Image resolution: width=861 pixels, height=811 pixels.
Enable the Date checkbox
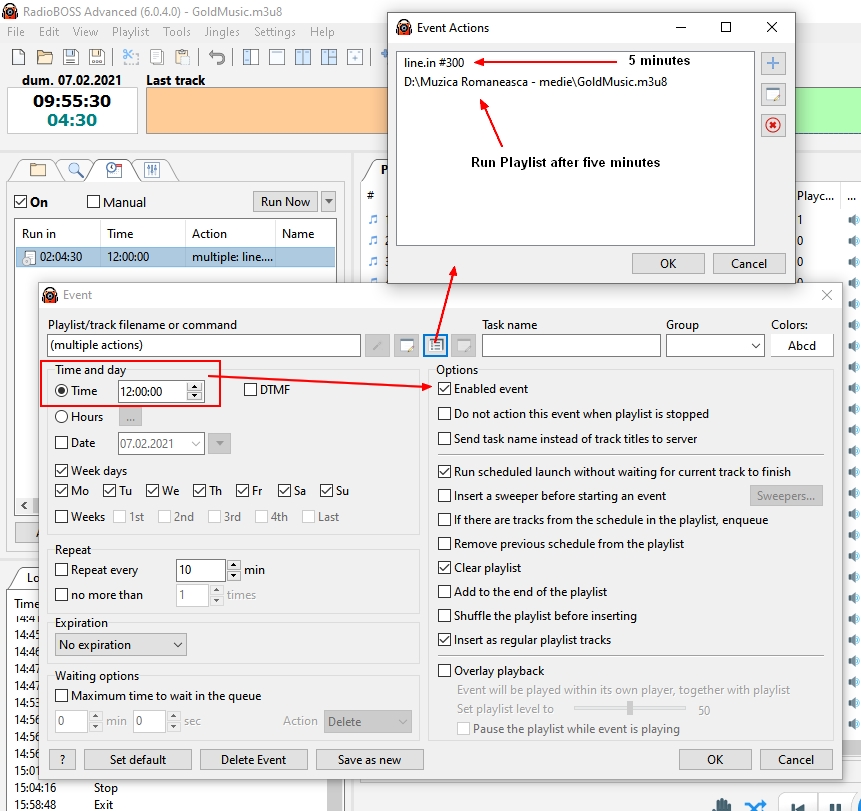[62, 443]
